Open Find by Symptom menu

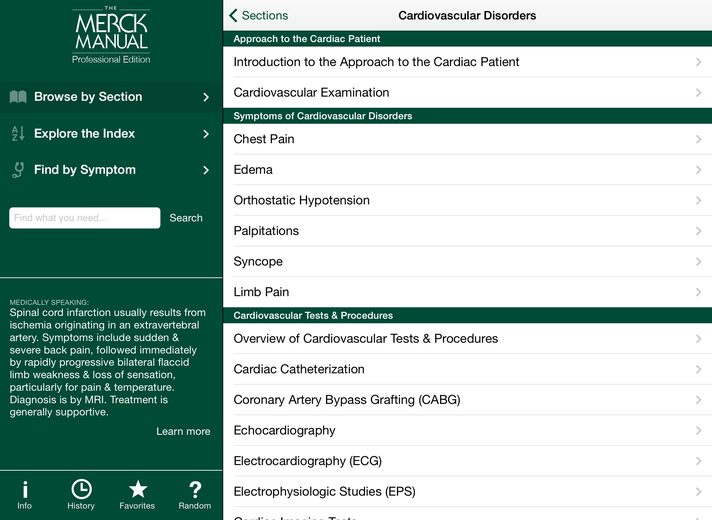tap(111, 170)
